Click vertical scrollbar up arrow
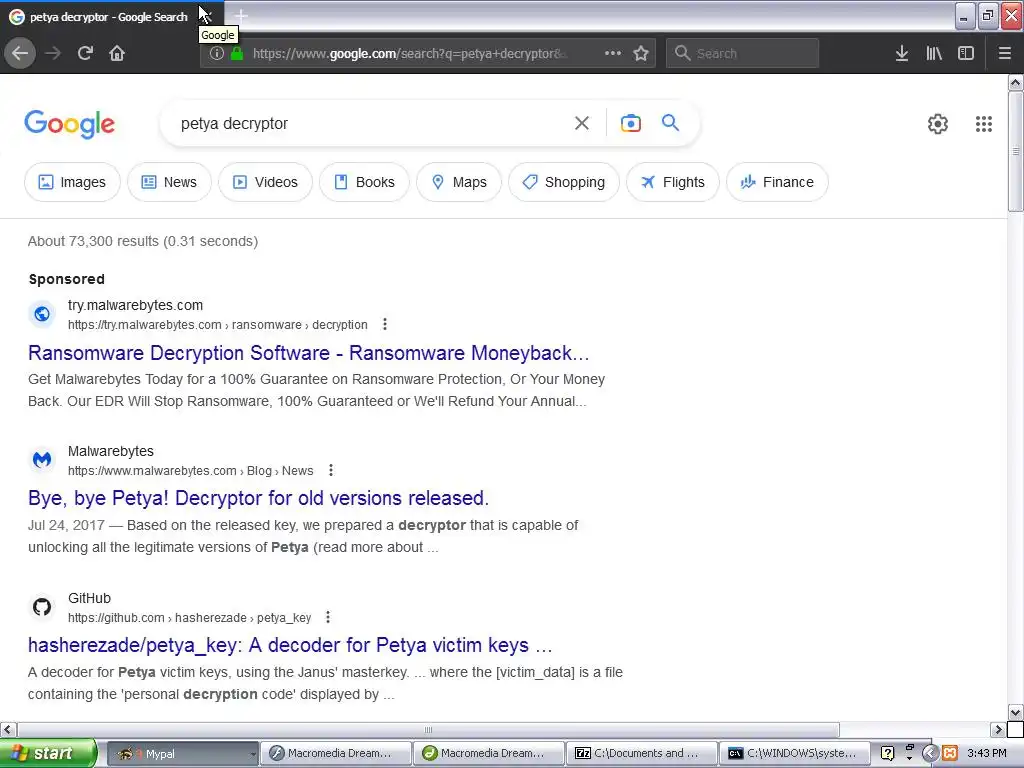This screenshot has width=1024, height=768. point(1015,82)
